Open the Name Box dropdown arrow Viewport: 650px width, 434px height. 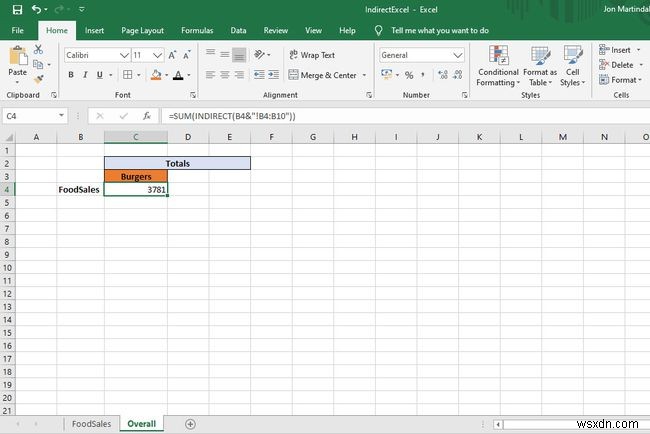[x=61, y=115]
